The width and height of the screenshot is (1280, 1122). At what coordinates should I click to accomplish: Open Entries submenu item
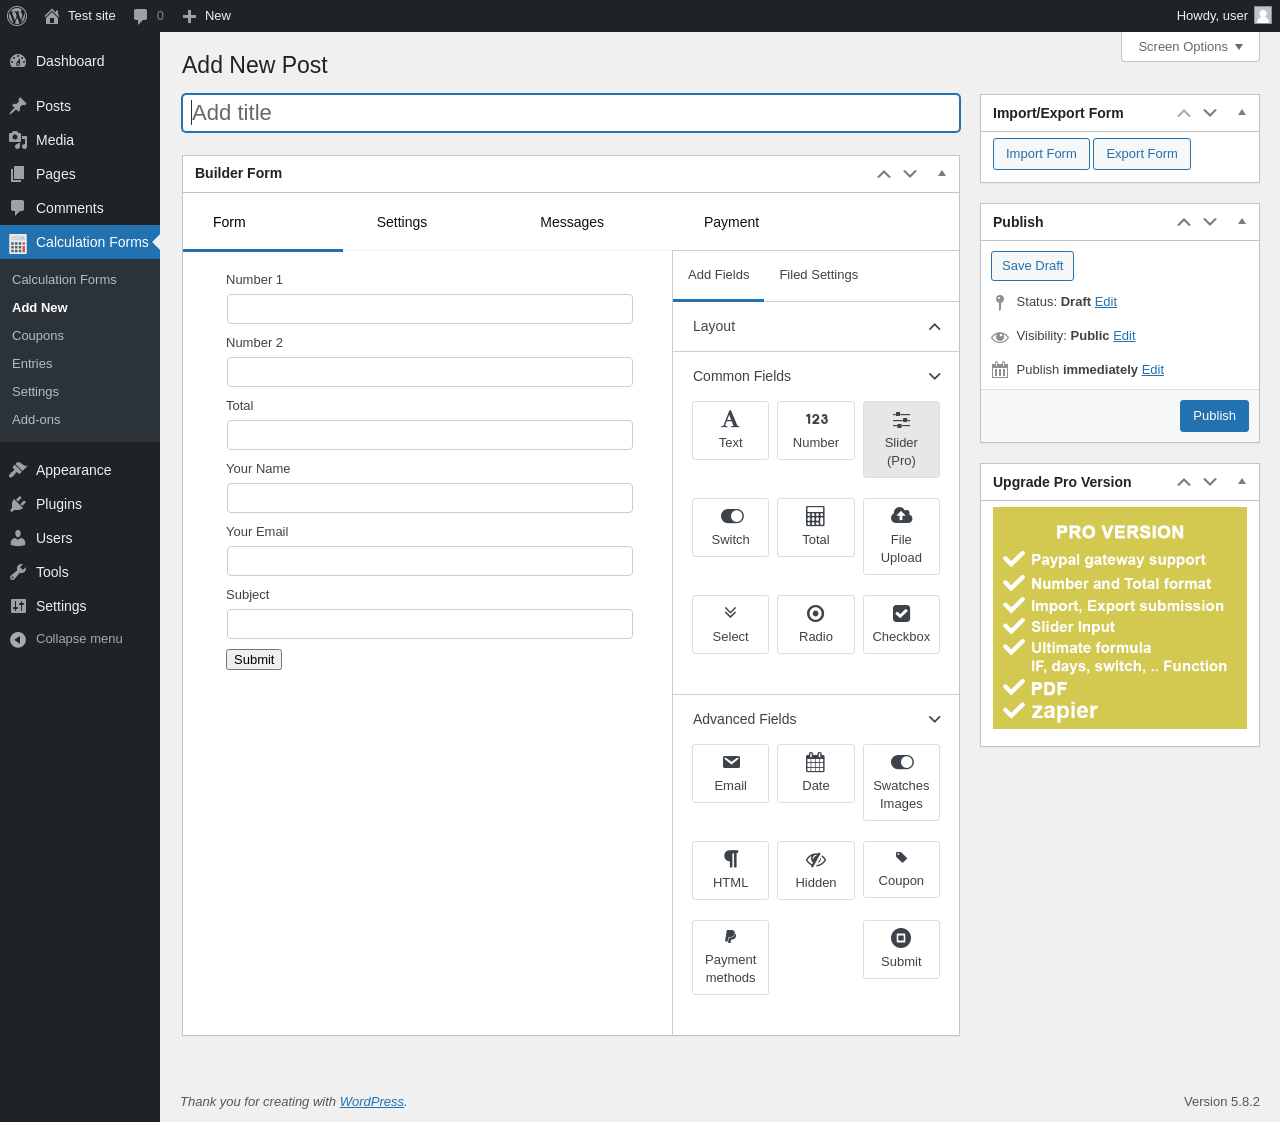[32, 364]
